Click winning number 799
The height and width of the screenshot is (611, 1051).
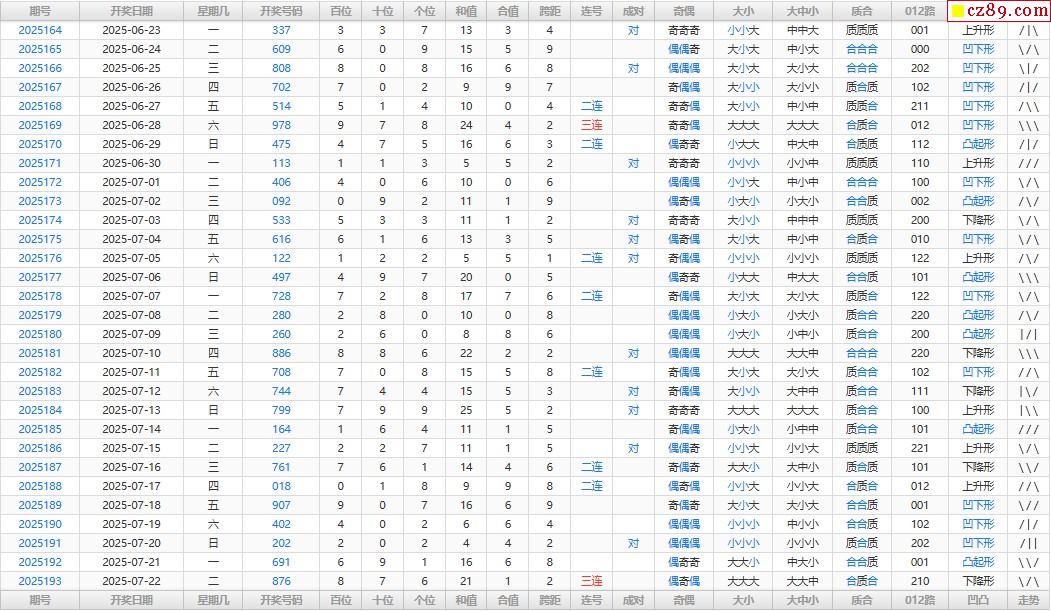click(x=282, y=410)
